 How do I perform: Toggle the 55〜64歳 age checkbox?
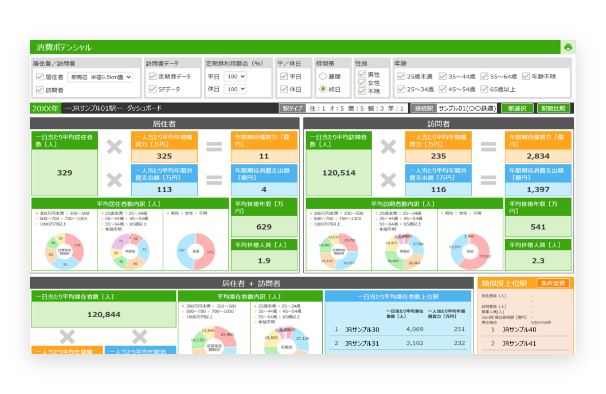click(484, 76)
